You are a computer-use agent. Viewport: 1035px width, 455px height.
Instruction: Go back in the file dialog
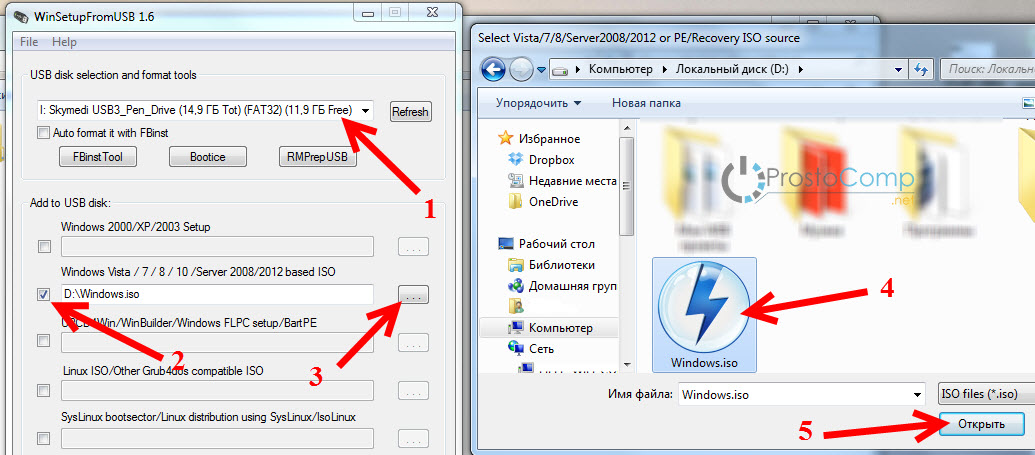[x=492, y=69]
